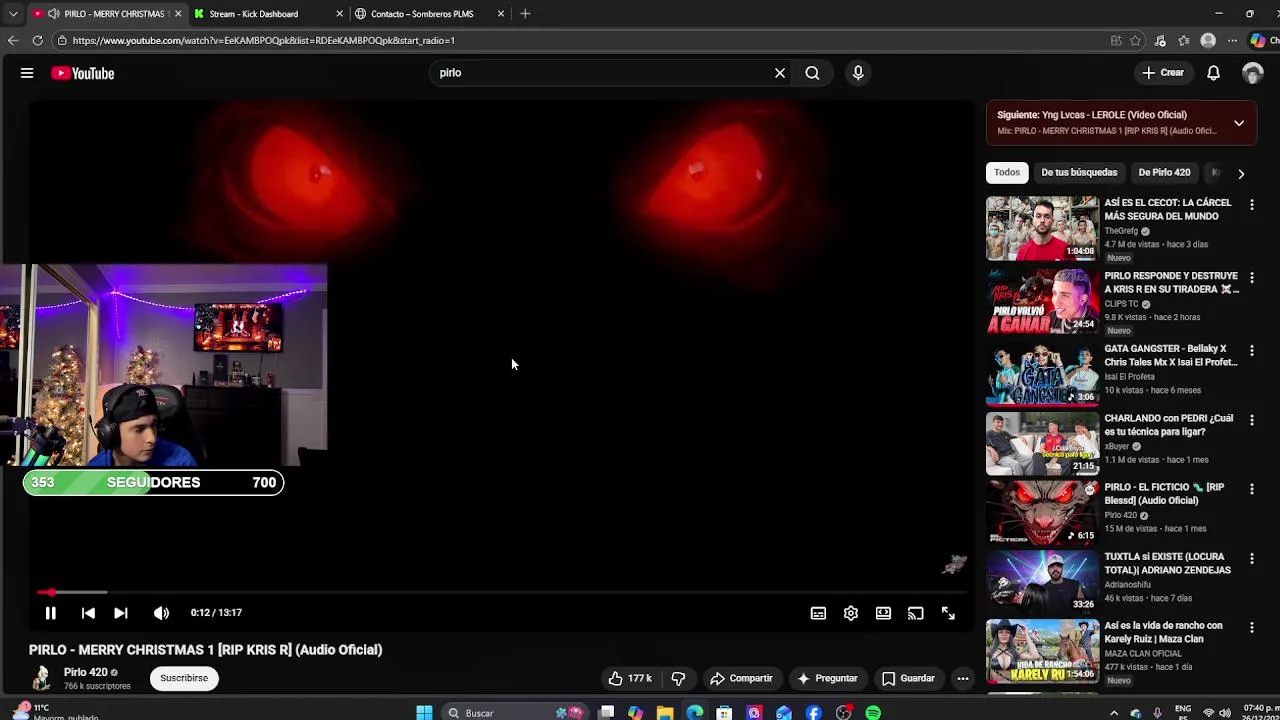Screen dimensions: 1280x720
Task: Close the PIRLO - MERRY CHRISTMAS tab
Action: [178, 14]
